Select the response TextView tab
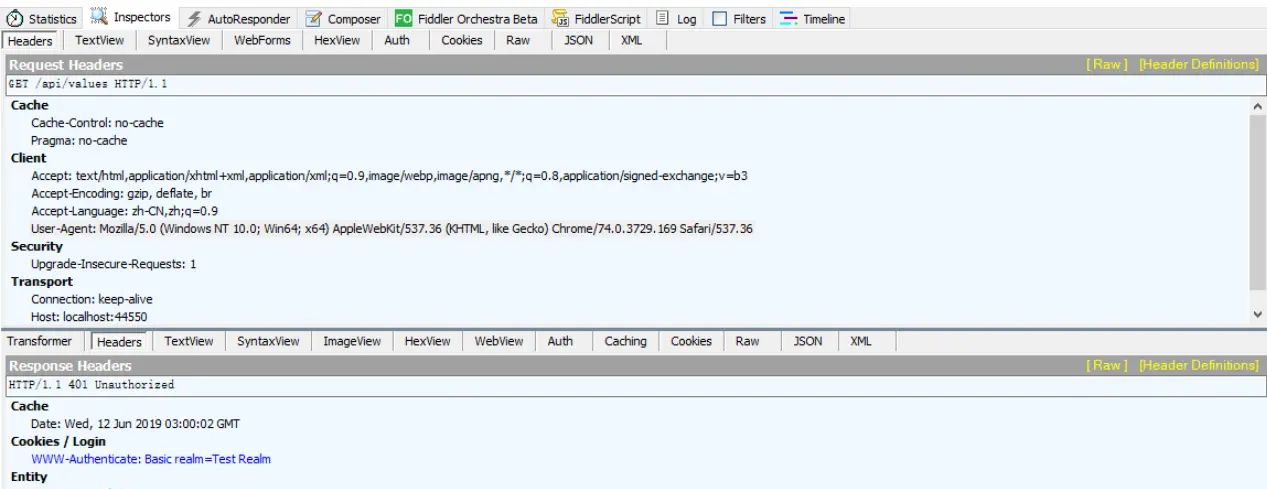1267x489 pixels. (188, 342)
